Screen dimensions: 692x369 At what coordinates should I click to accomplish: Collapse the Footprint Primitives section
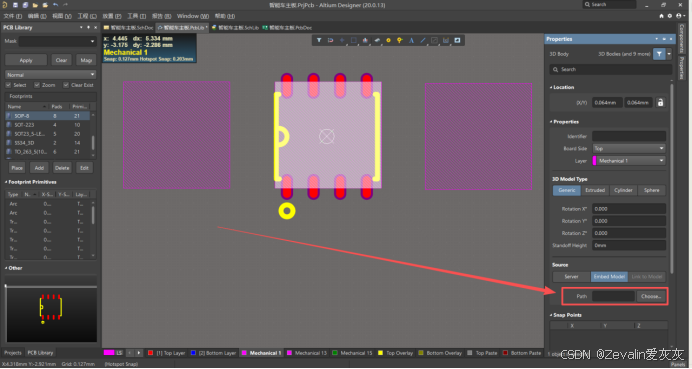click(x=6, y=182)
